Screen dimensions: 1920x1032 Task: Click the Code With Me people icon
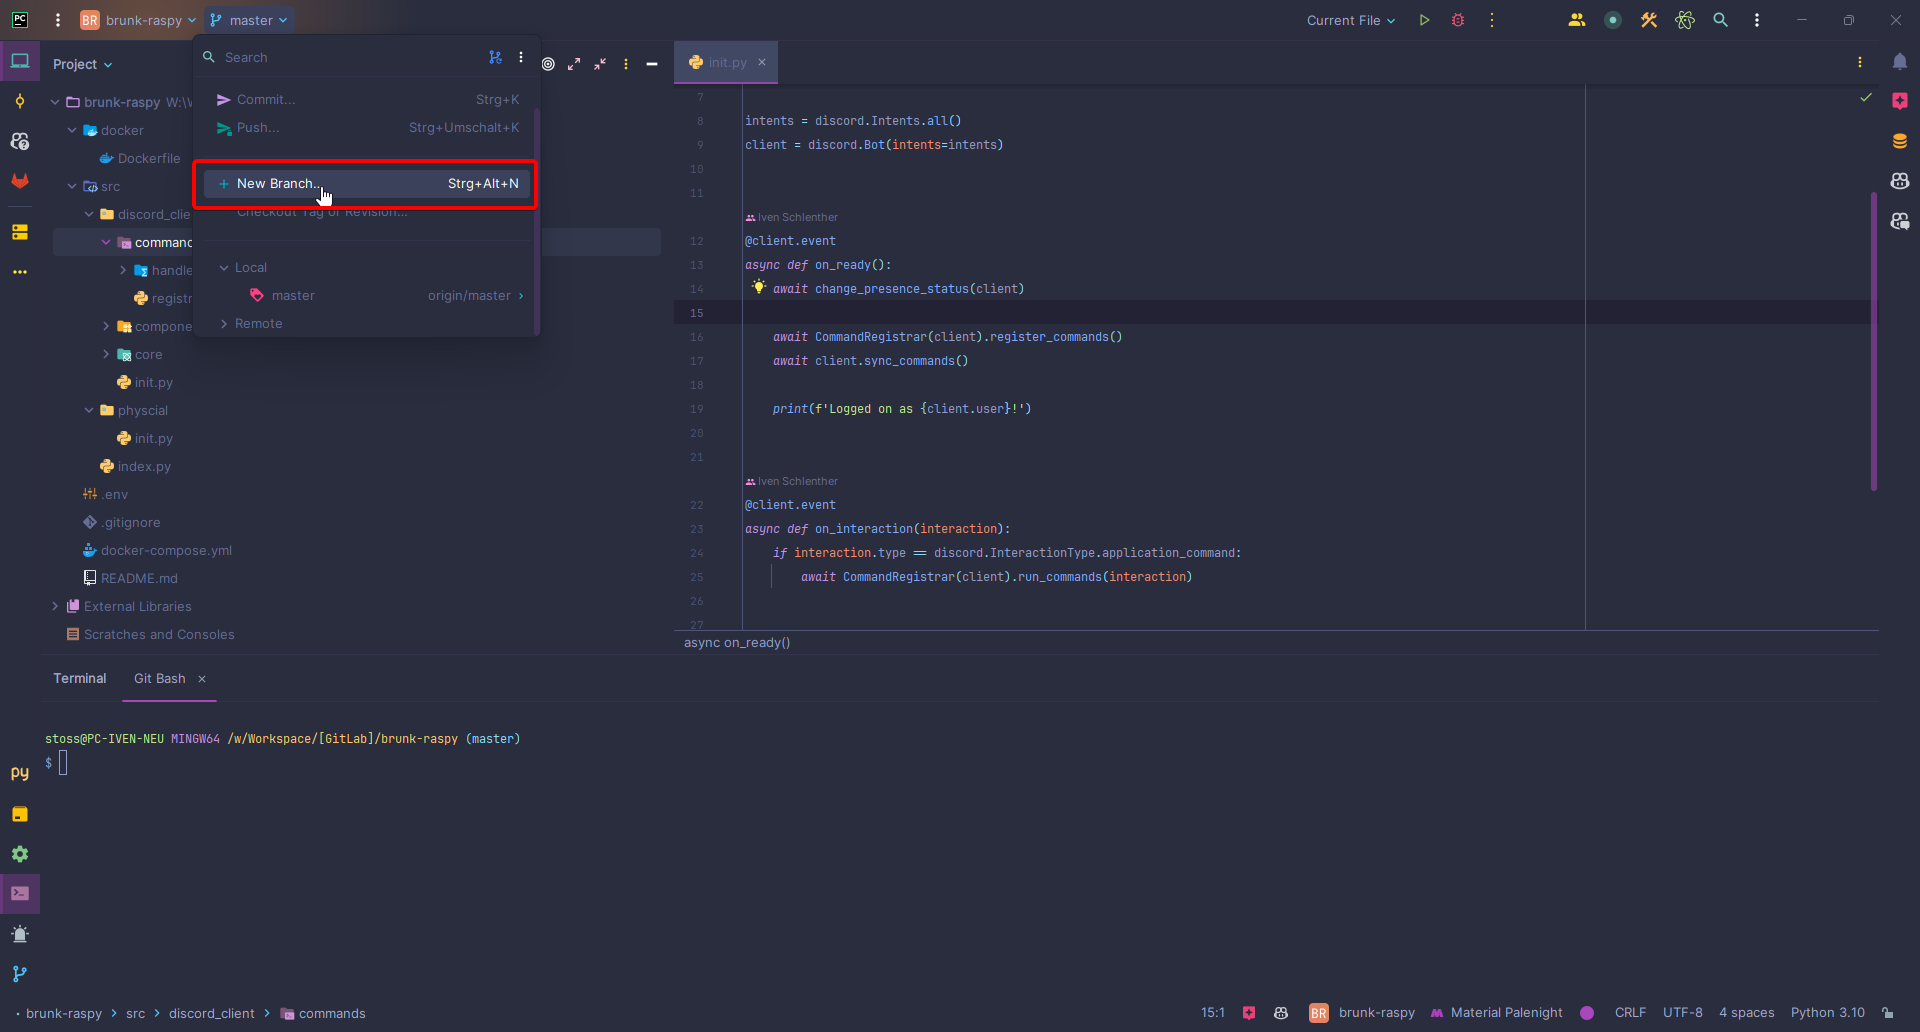coord(1577,20)
